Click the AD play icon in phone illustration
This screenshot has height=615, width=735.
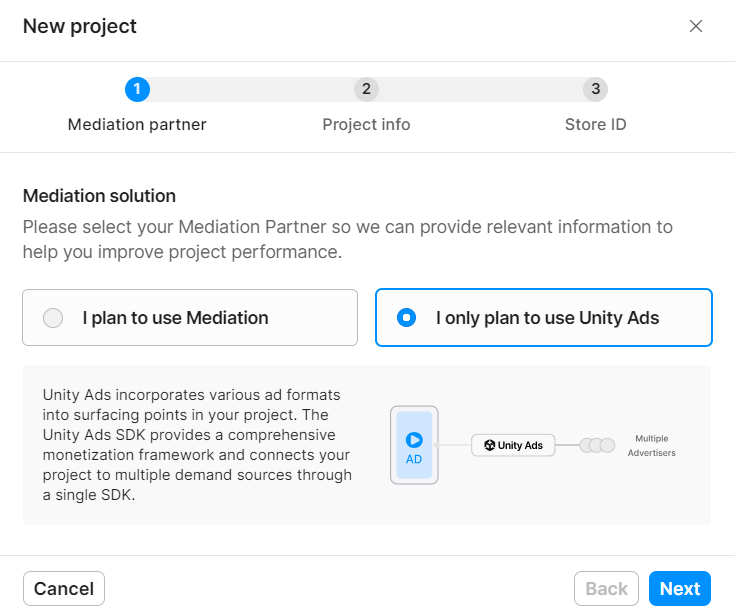click(414, 440)
